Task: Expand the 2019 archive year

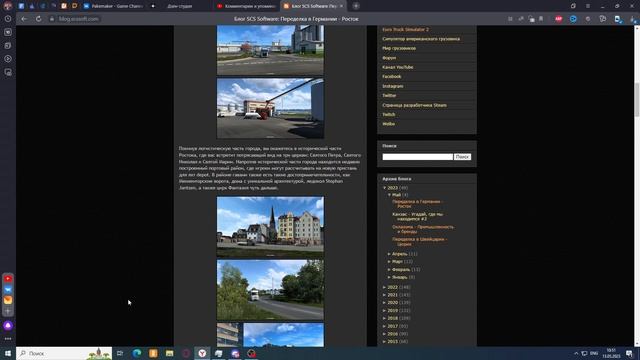Action: (384, 311)
